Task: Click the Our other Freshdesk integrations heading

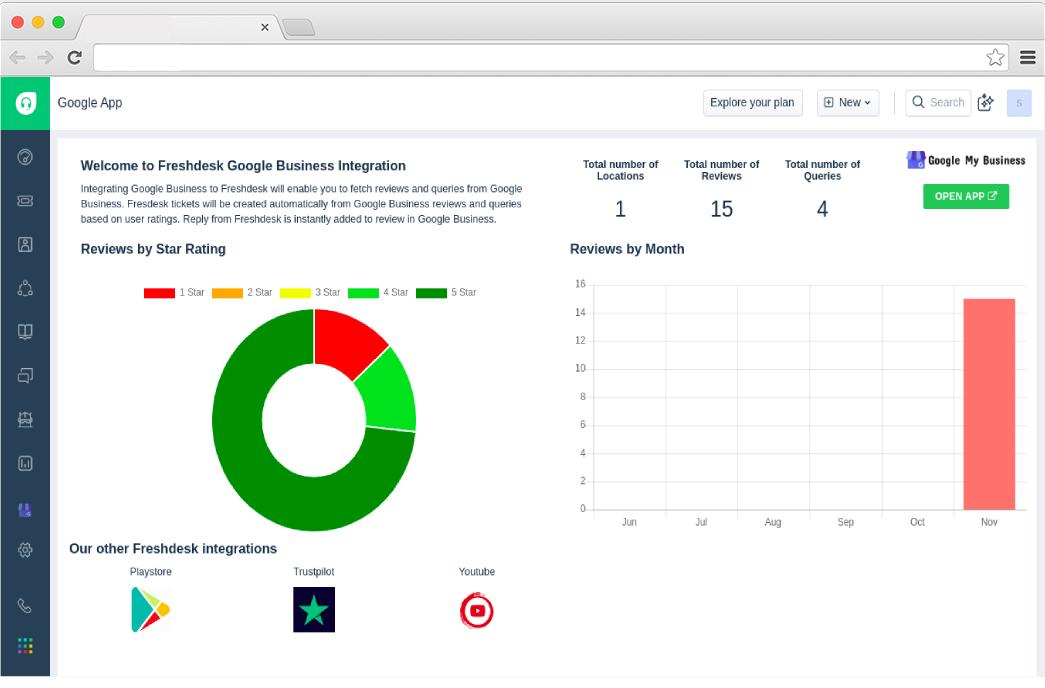Action: coord(173,549)
